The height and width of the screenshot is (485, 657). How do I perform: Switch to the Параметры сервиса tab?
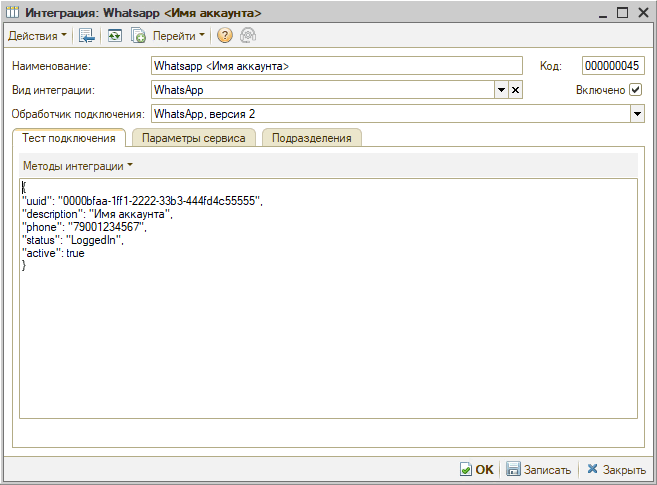click(193, 138)
